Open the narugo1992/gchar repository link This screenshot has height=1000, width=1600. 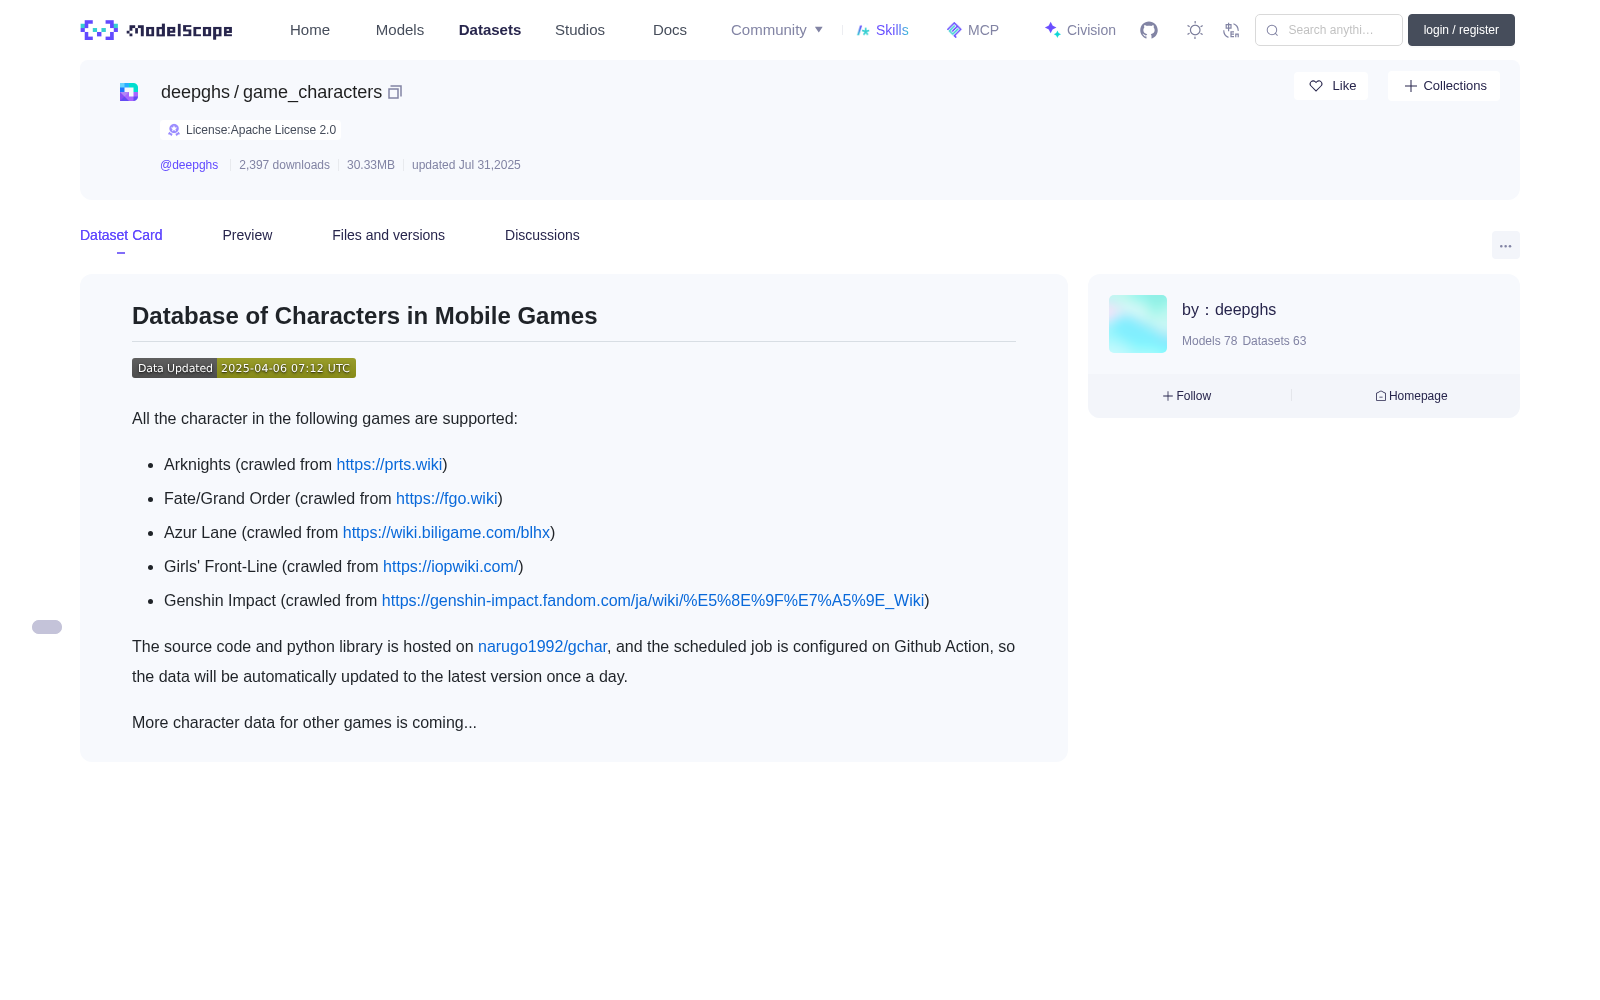[542, 647]
